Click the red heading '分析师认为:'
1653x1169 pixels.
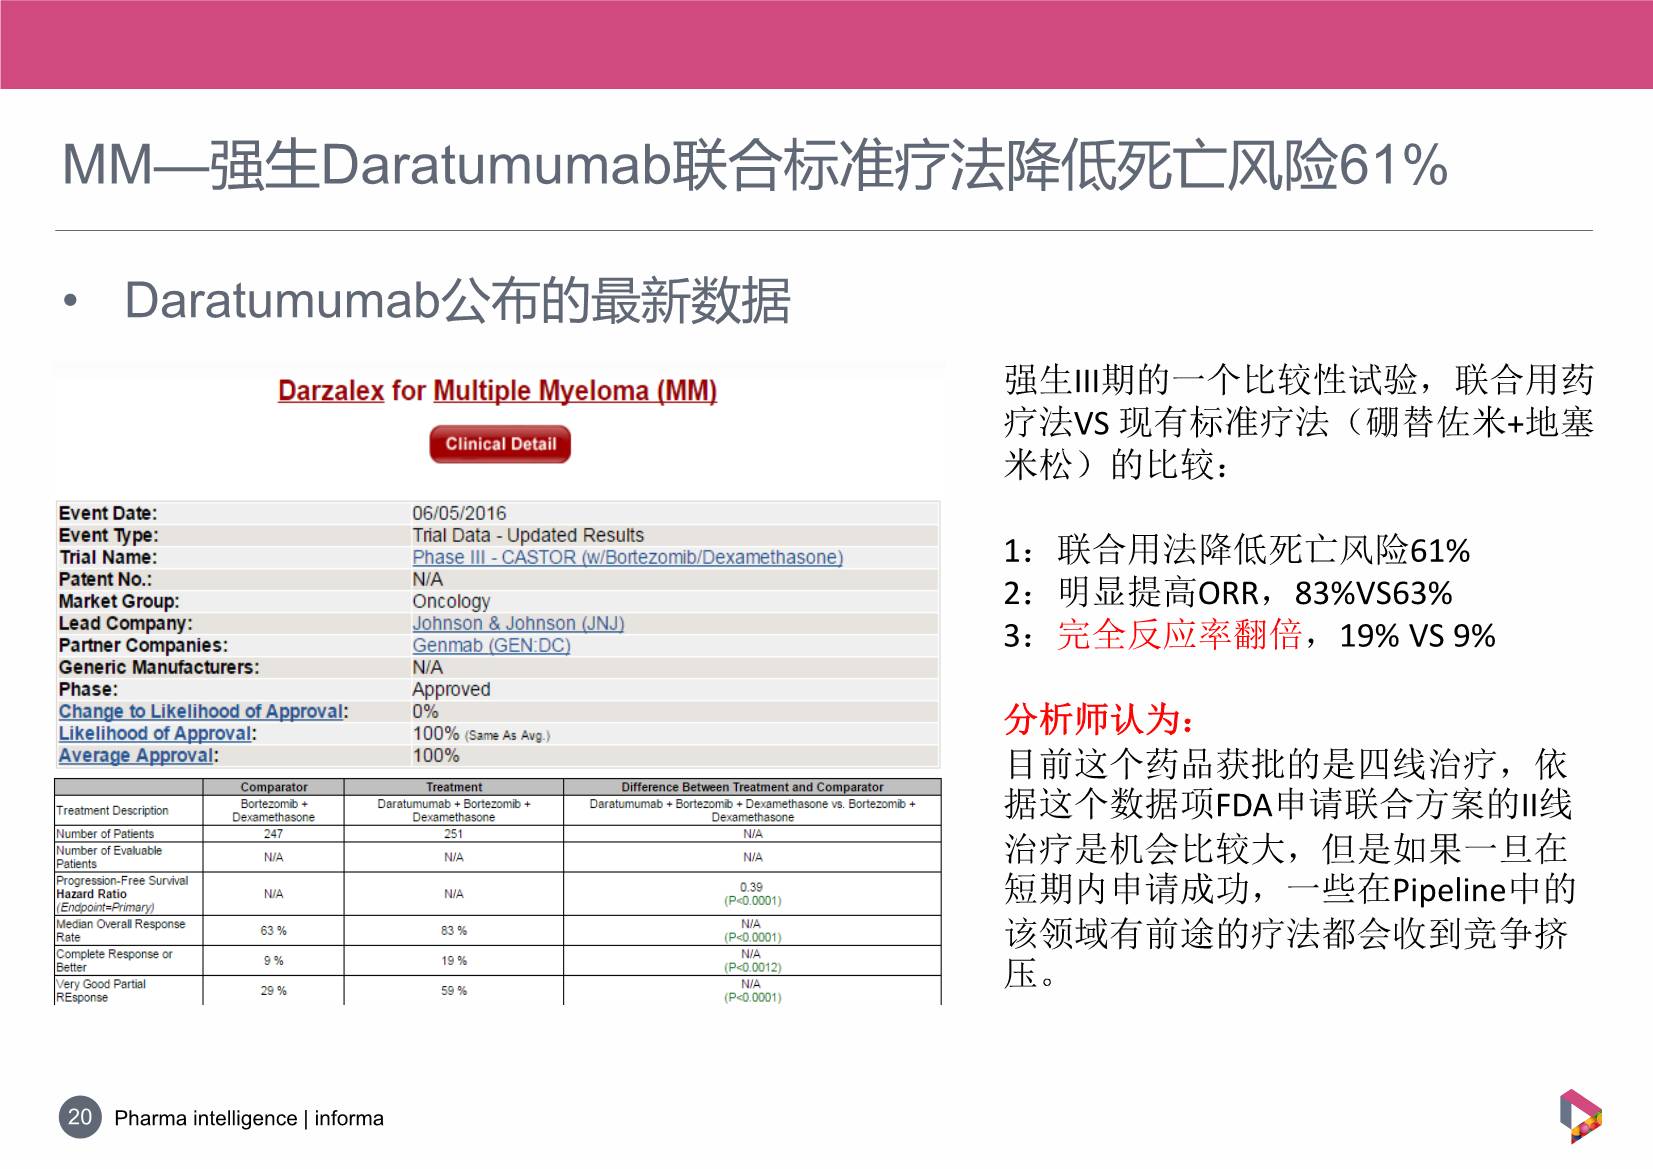click(x=1099, y=719)
